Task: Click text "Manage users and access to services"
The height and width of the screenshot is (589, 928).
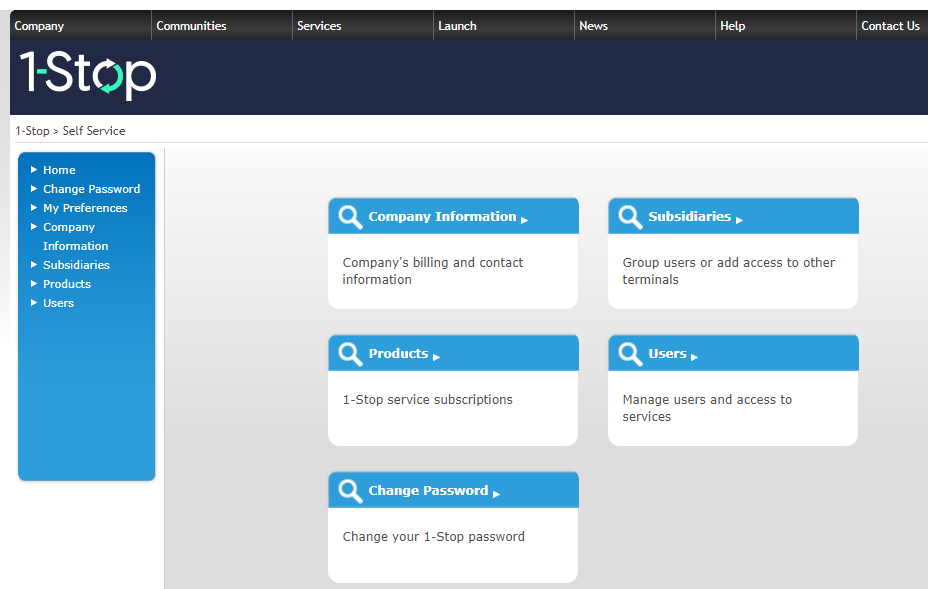Action: tap(707, 408)
